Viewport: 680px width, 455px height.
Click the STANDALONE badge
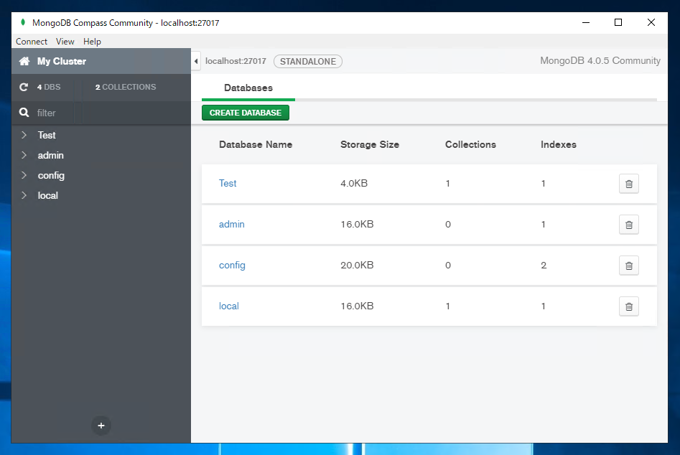tap(308, 62)
